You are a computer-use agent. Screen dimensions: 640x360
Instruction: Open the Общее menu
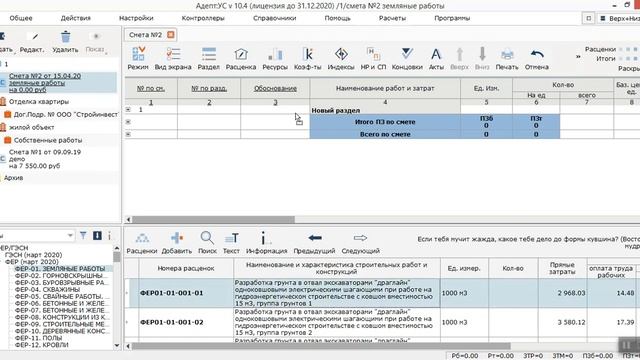(21, 18)
